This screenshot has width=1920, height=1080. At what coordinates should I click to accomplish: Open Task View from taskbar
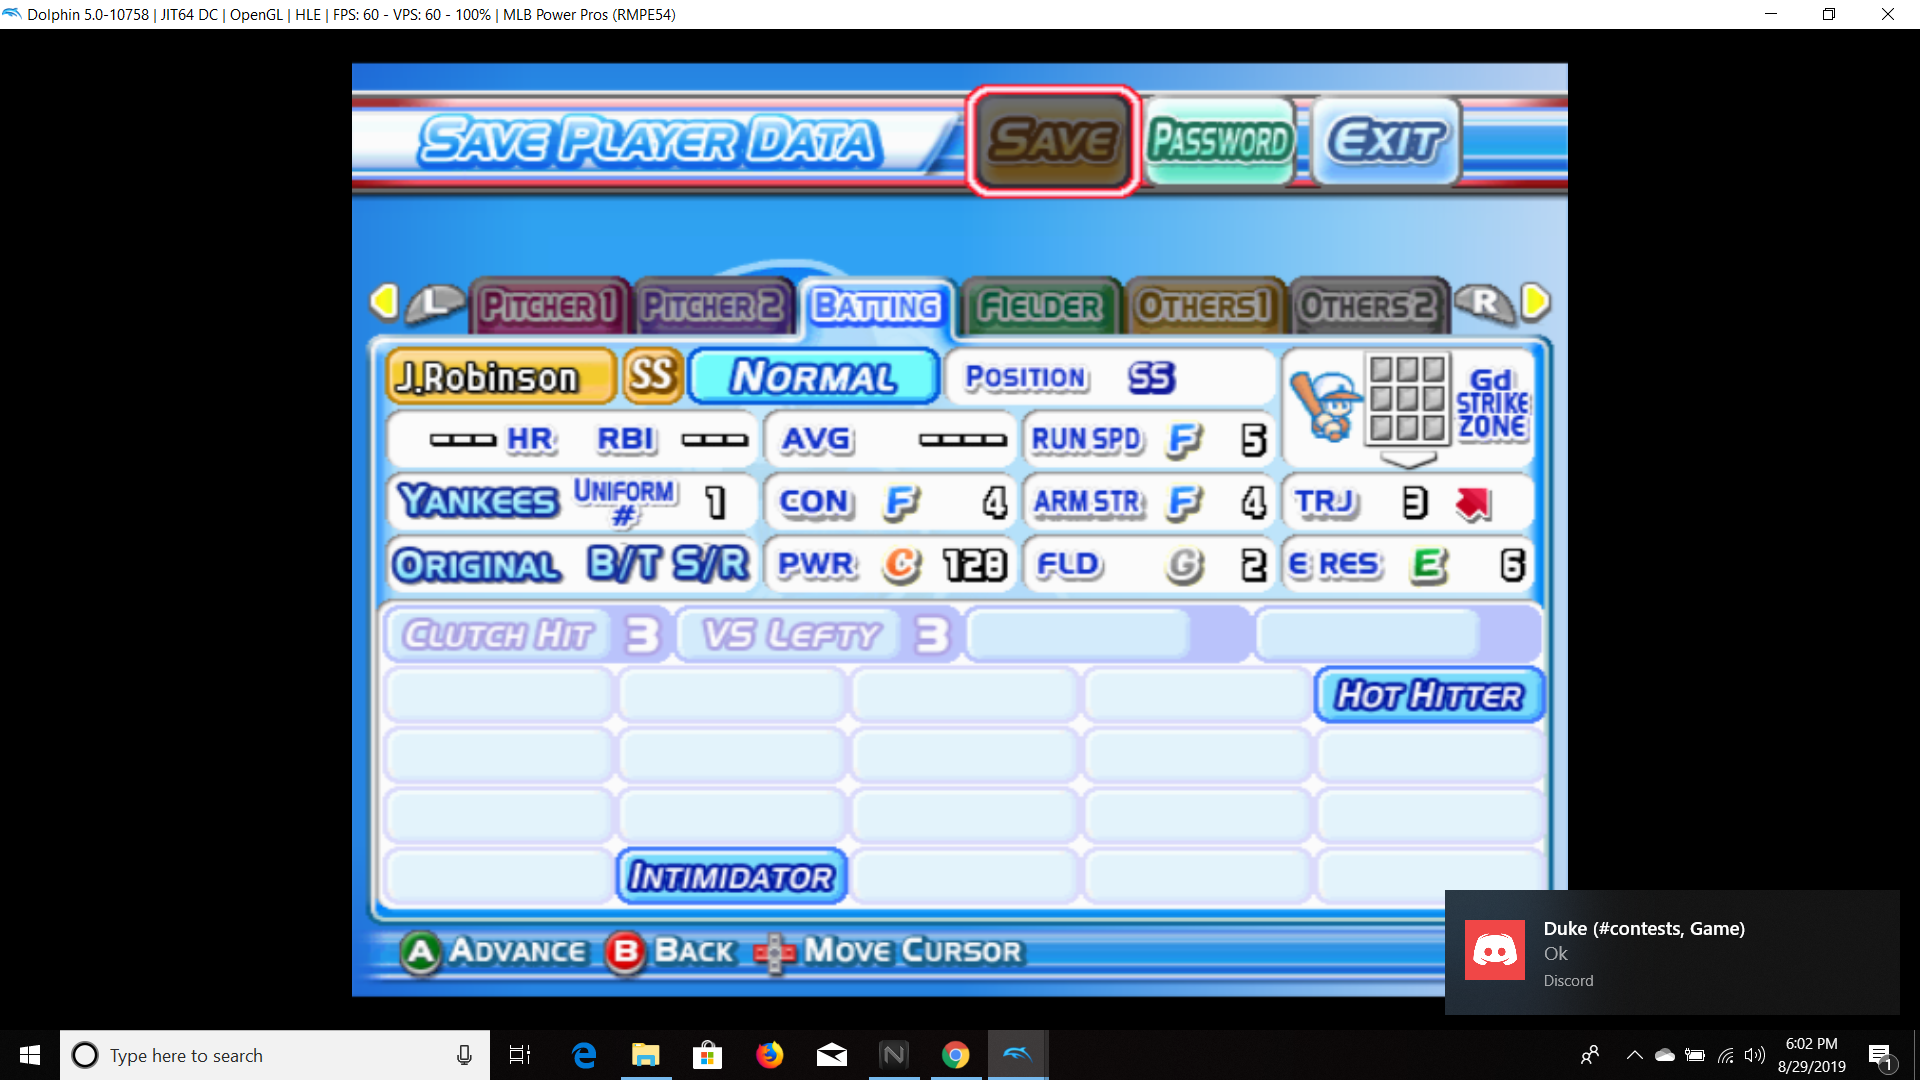click(x=520, y=1055)
